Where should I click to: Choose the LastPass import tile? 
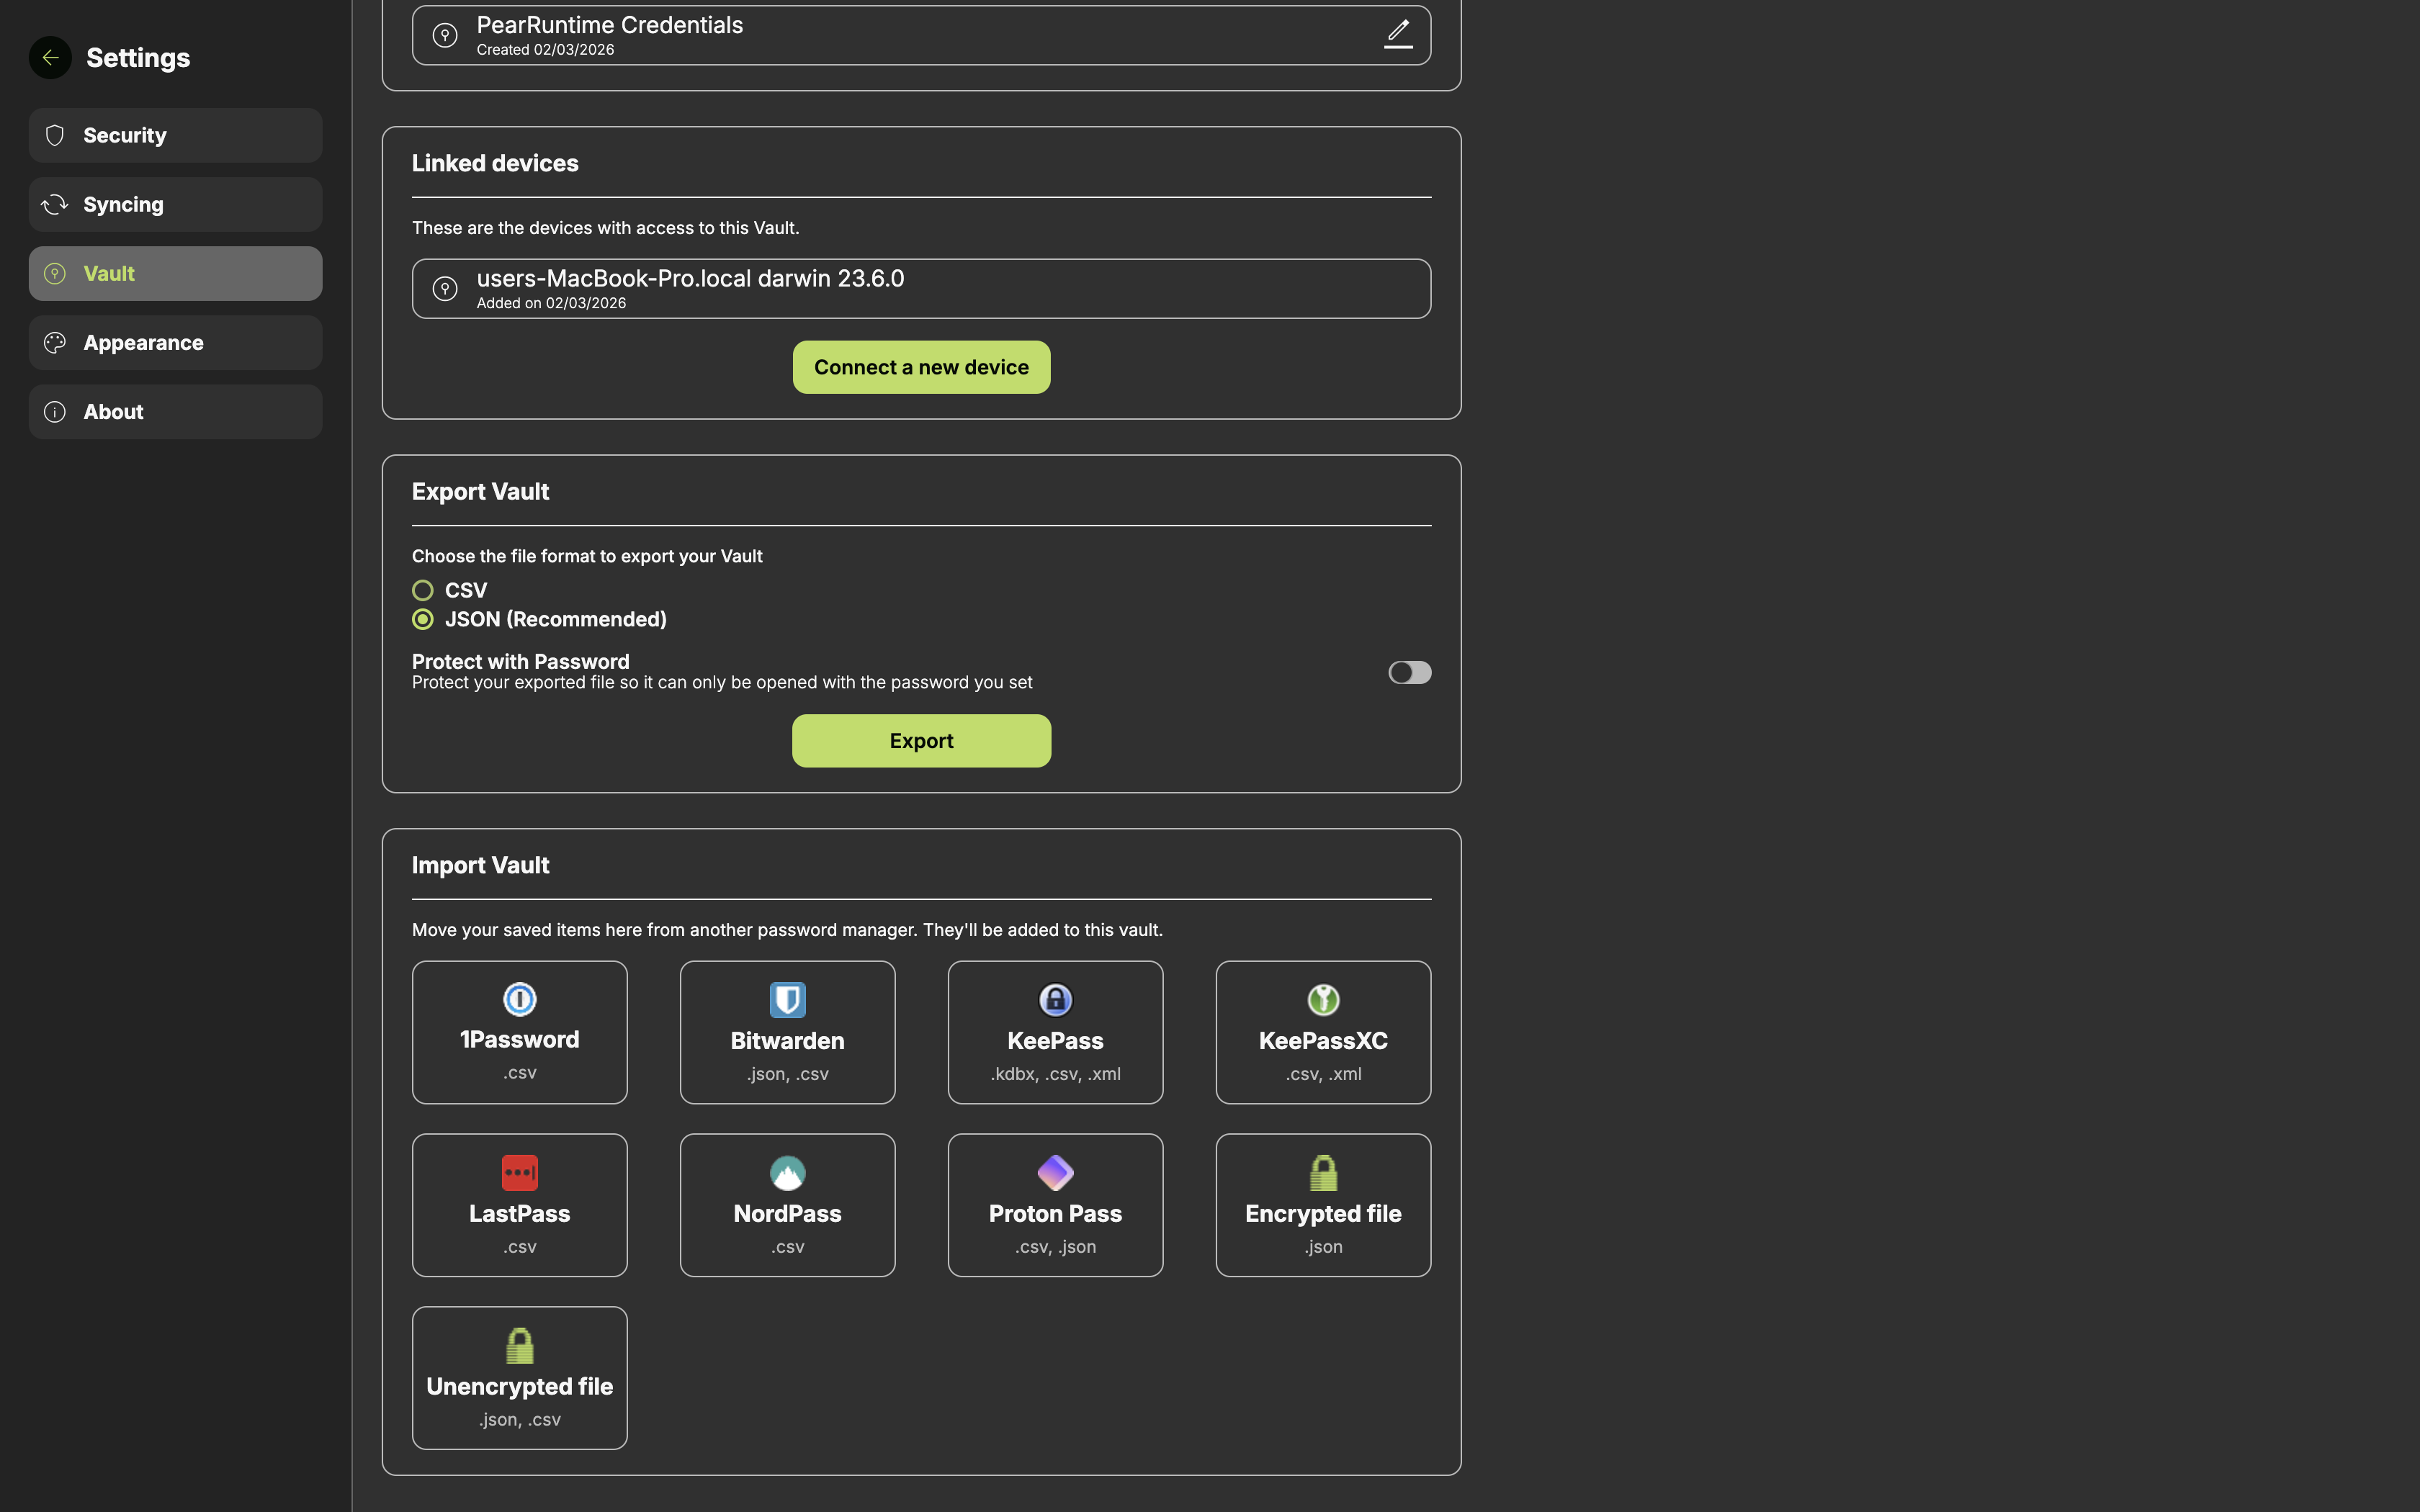[x=519, y=1204]
